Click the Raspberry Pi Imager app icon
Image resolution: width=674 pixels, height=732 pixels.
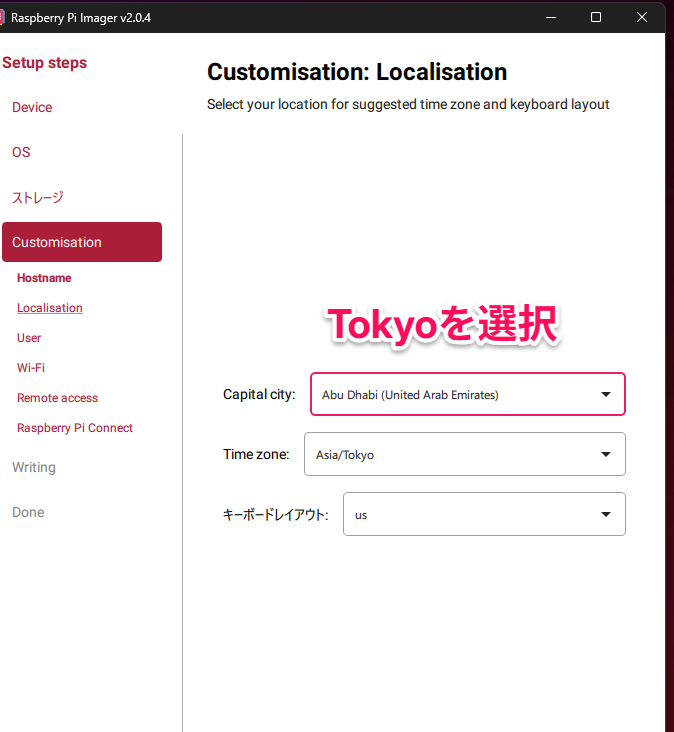[x=3, y=17]
